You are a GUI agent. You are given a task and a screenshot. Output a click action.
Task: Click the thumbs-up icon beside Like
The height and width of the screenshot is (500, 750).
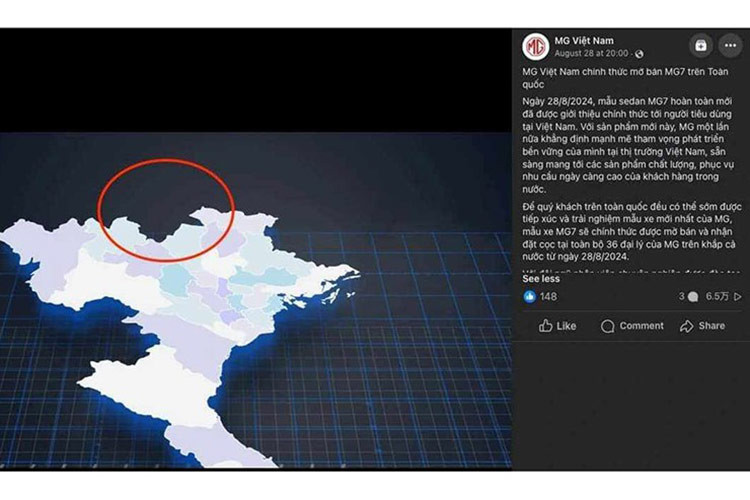click(545, 326)
